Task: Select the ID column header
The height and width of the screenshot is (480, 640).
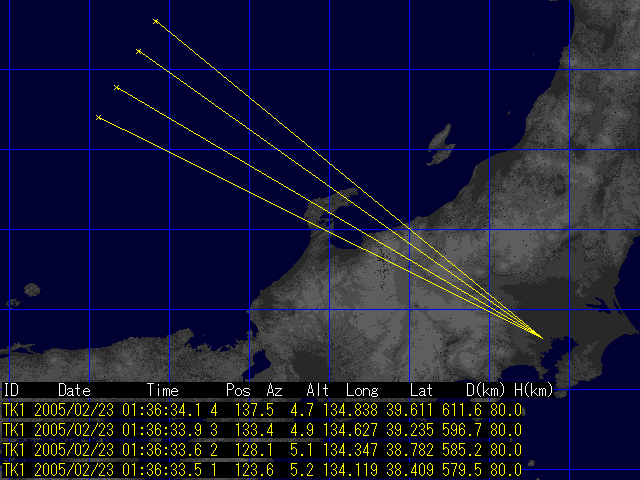Action: pos(12,389)
